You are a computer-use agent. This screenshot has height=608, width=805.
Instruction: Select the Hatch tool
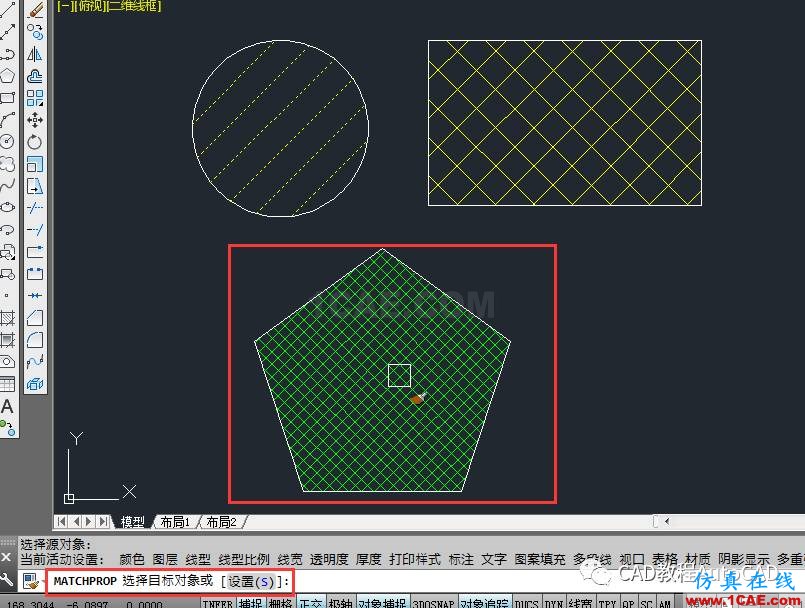tap(7, 318)
